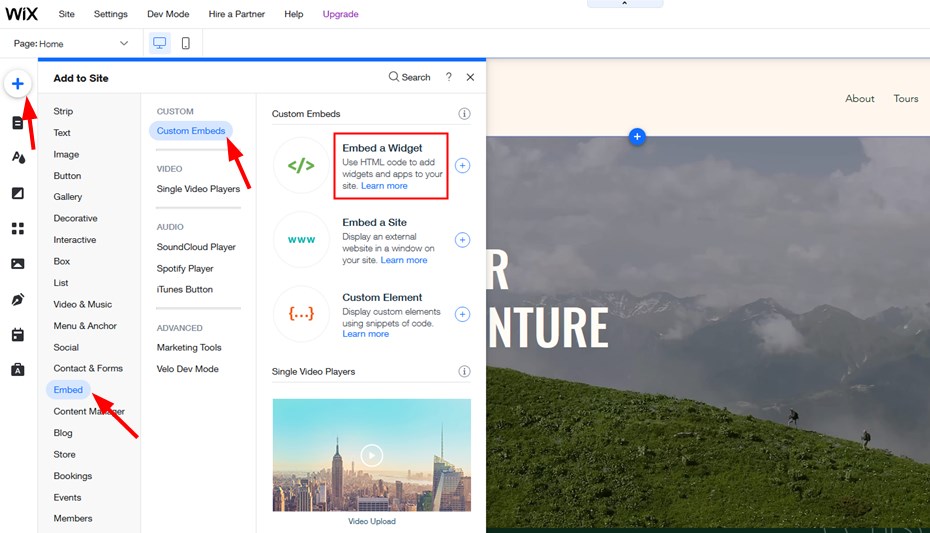
Task: Select Menu & Anchor category
Action: [85, 325]
